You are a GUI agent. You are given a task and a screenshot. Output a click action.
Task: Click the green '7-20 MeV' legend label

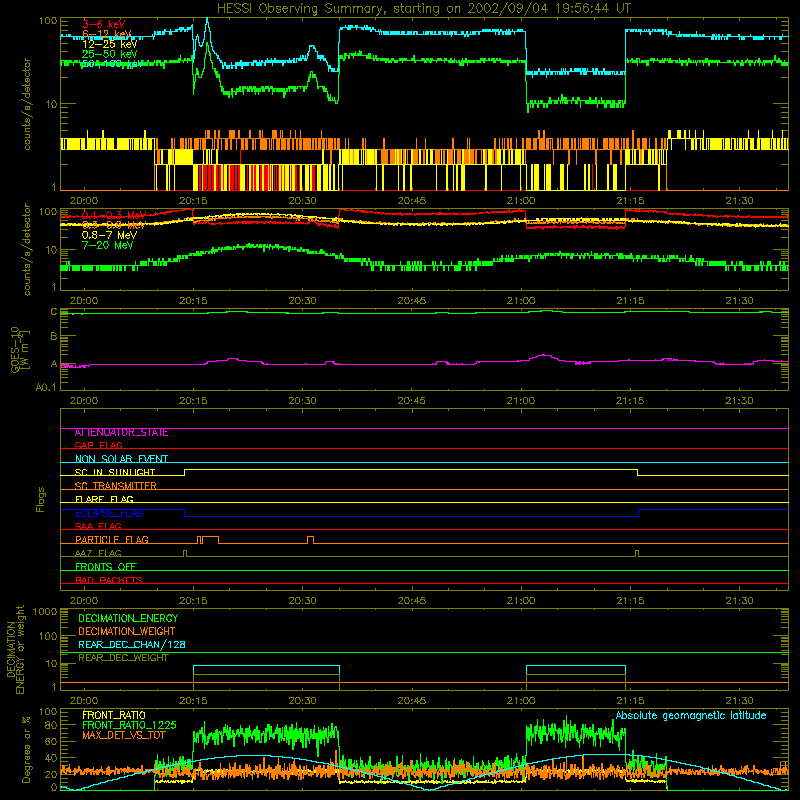pyautogui.click(x=107, y=245)
